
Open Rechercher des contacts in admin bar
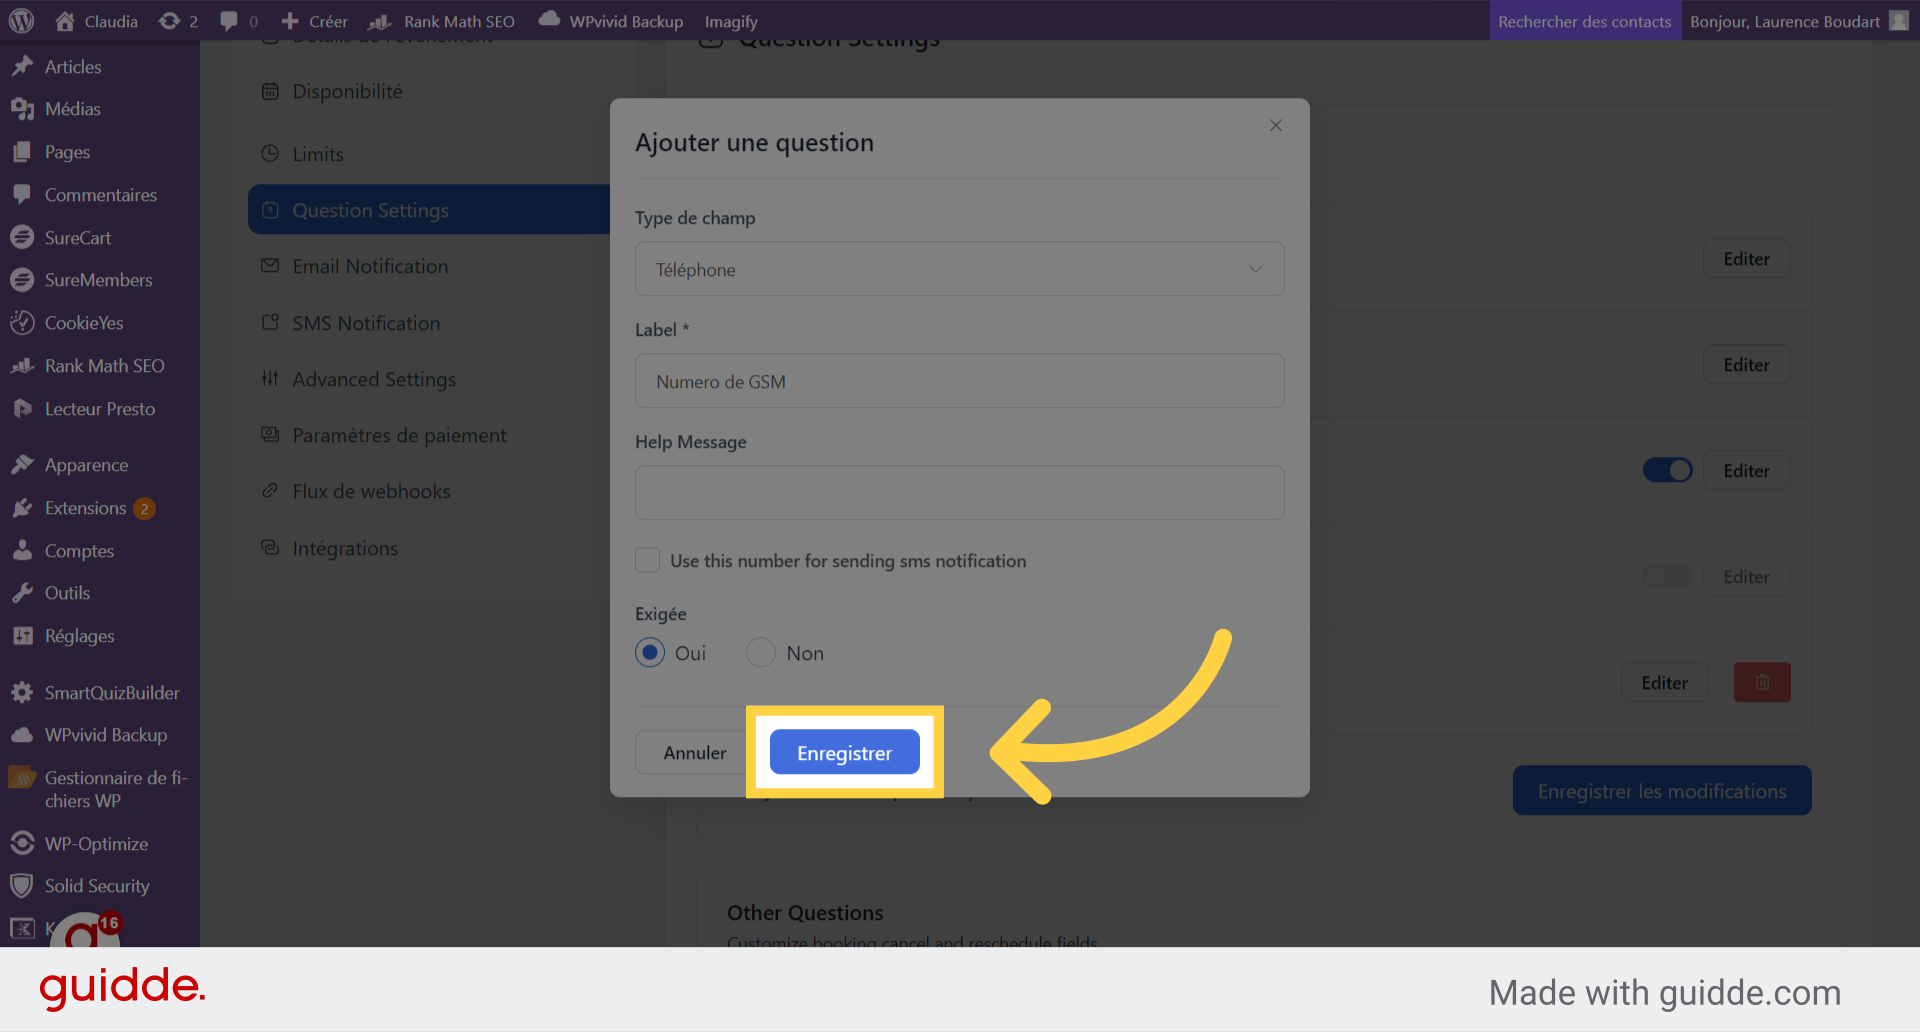[x=1584, y=21]
